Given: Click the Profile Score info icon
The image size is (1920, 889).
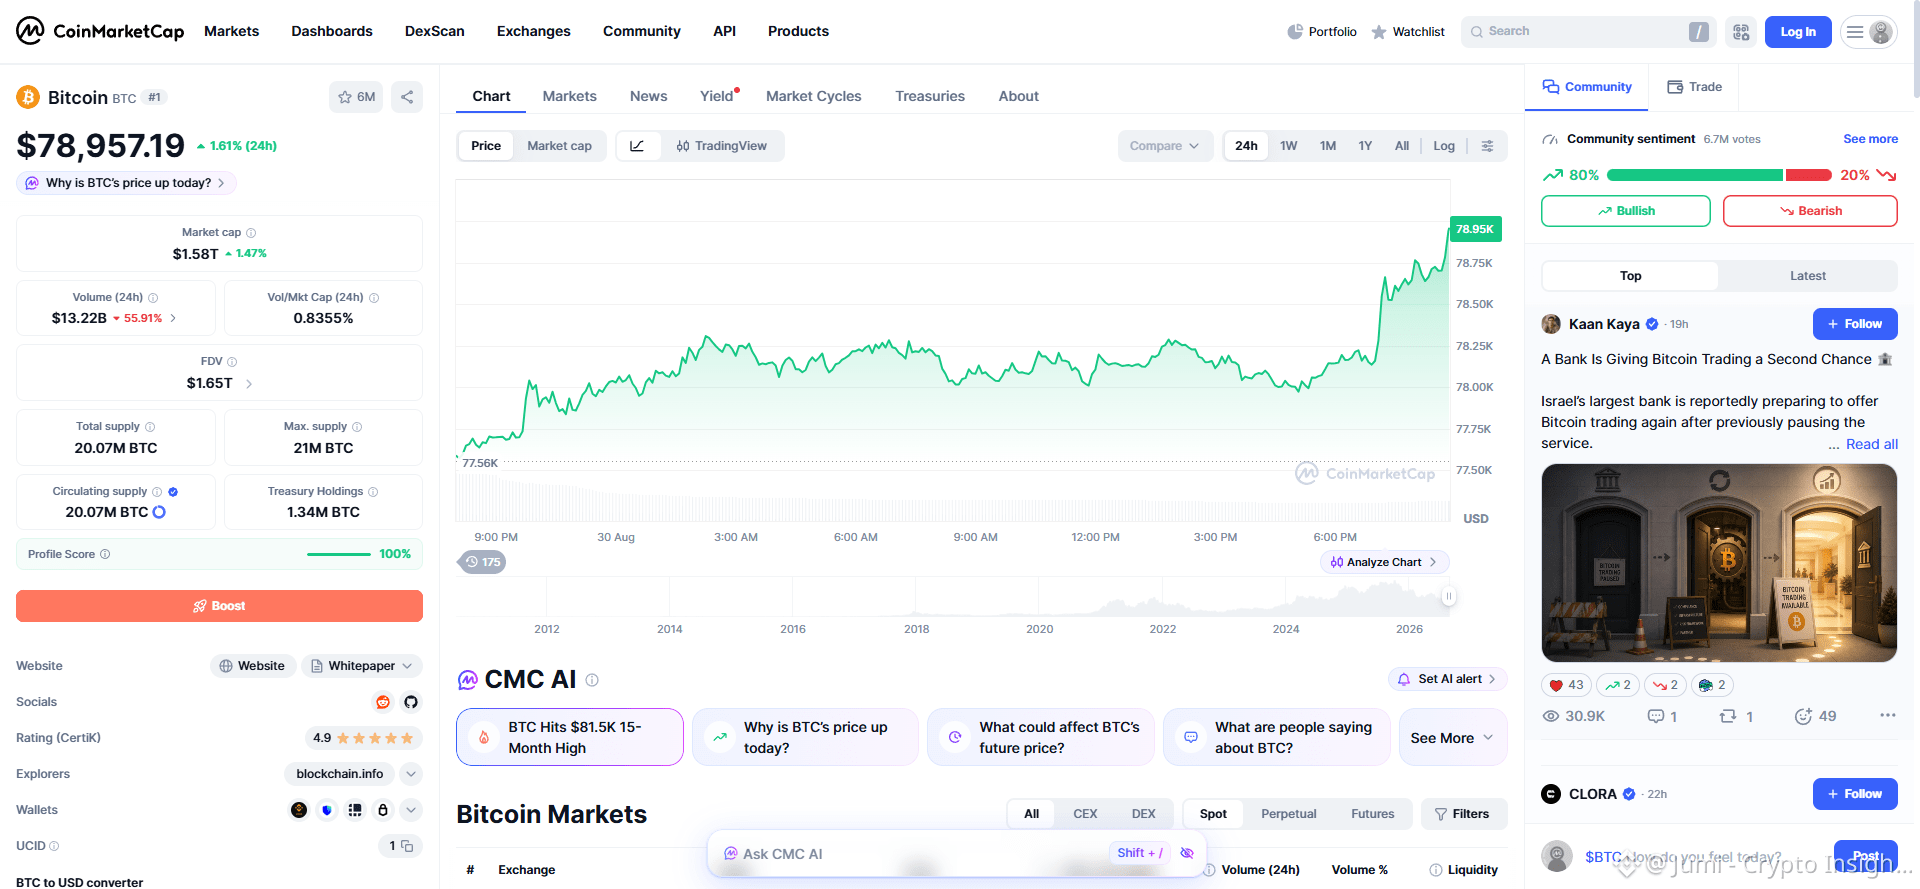Looking at the screenshot, I should coord(105,554).
